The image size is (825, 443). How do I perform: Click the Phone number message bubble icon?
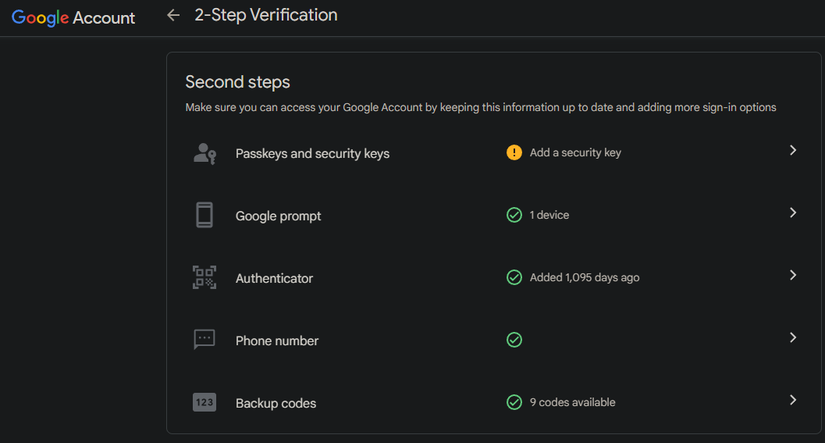[x=205, y=340]
